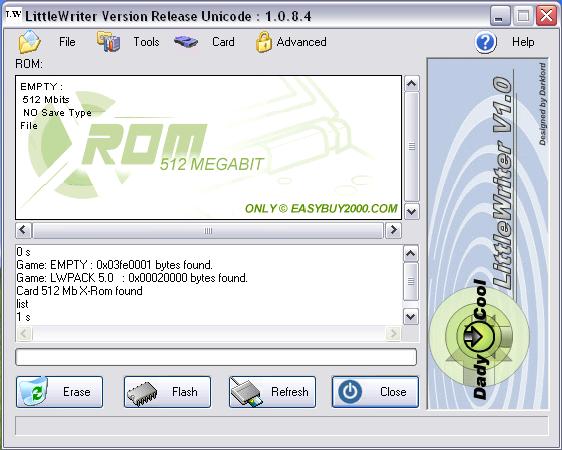Click the Card cartridge icon
The height and width of the screenshot is (450, 562).
coord(186,42)
